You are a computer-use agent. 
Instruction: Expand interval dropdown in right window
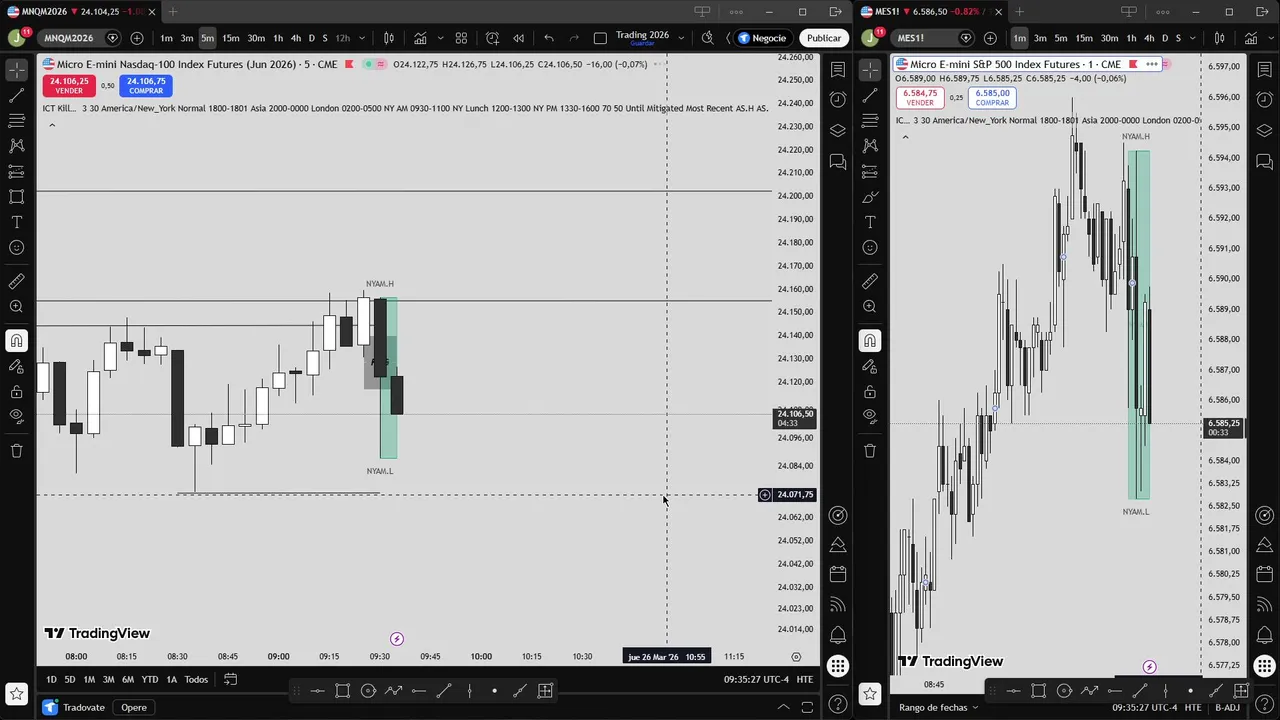(1195, 38)
